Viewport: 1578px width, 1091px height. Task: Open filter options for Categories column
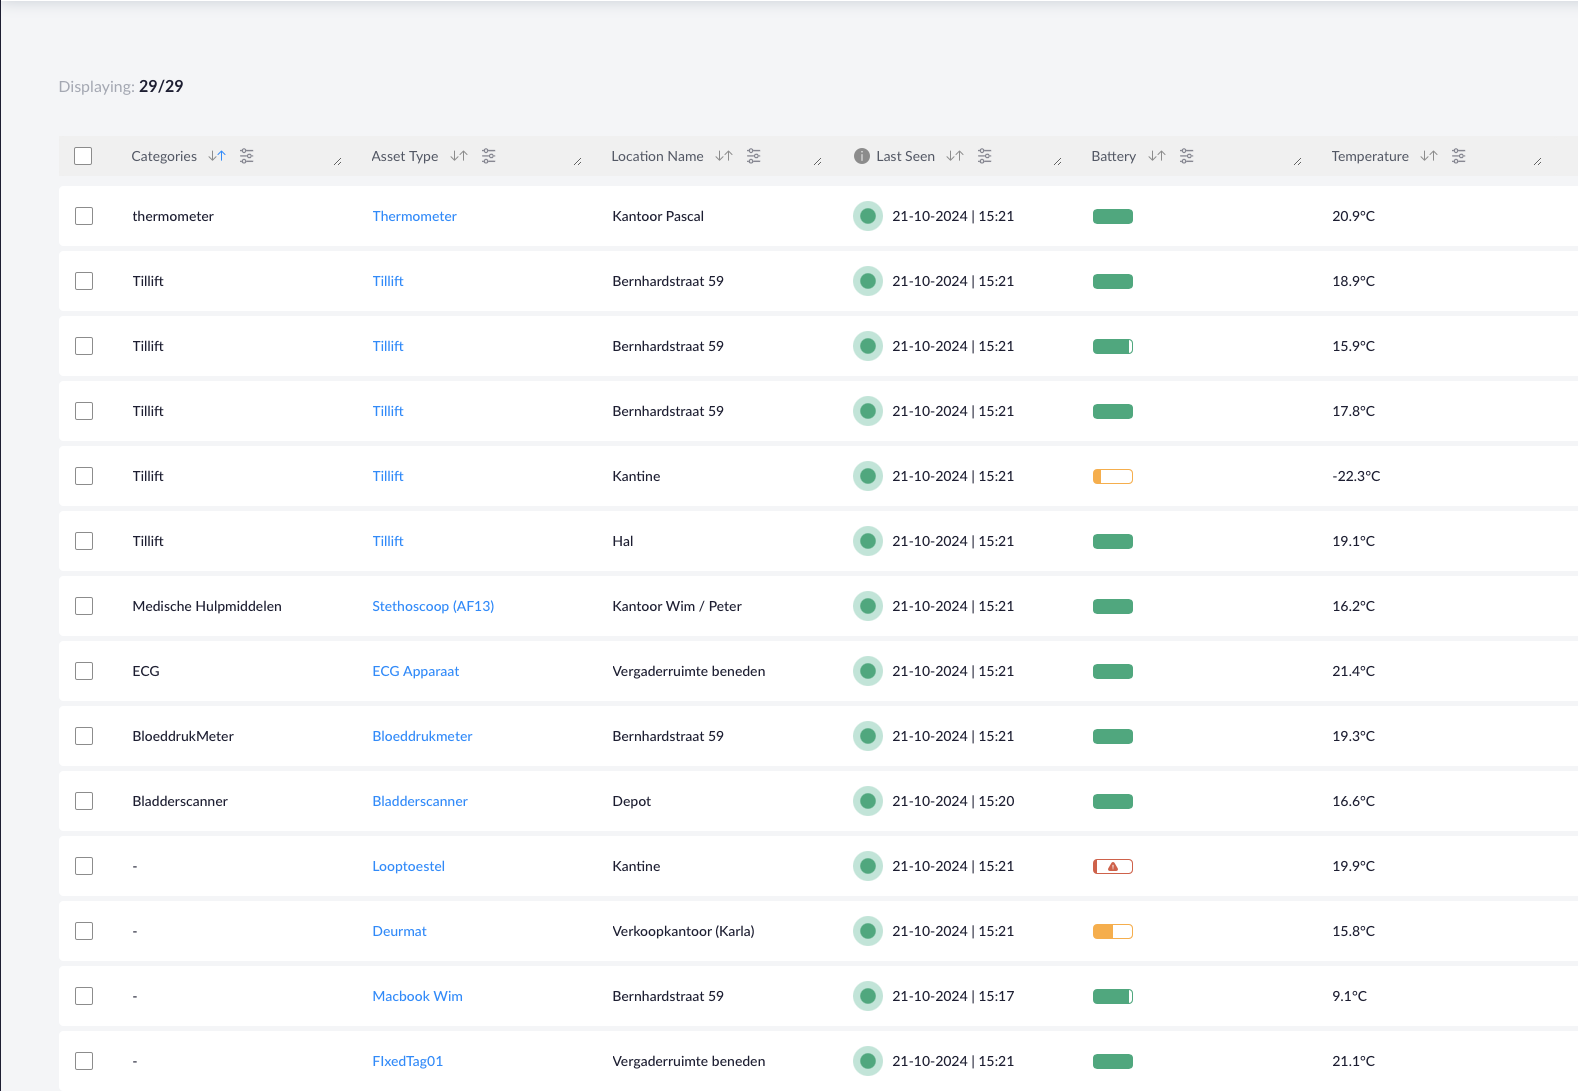click(247, 156)
